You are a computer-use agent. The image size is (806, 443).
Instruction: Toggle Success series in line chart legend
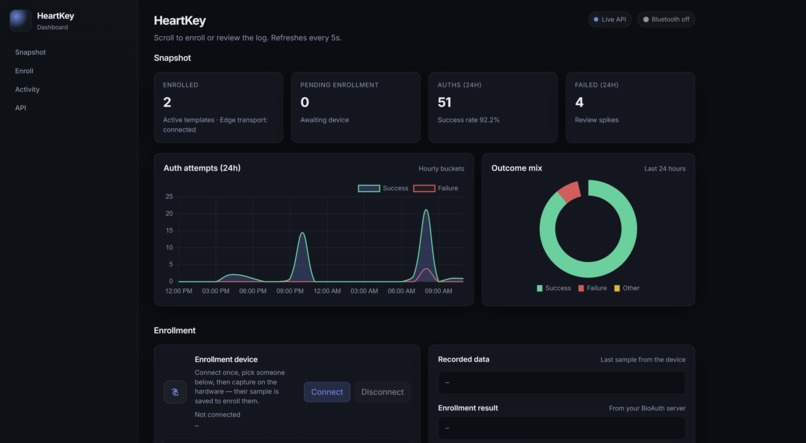(383, 188)
